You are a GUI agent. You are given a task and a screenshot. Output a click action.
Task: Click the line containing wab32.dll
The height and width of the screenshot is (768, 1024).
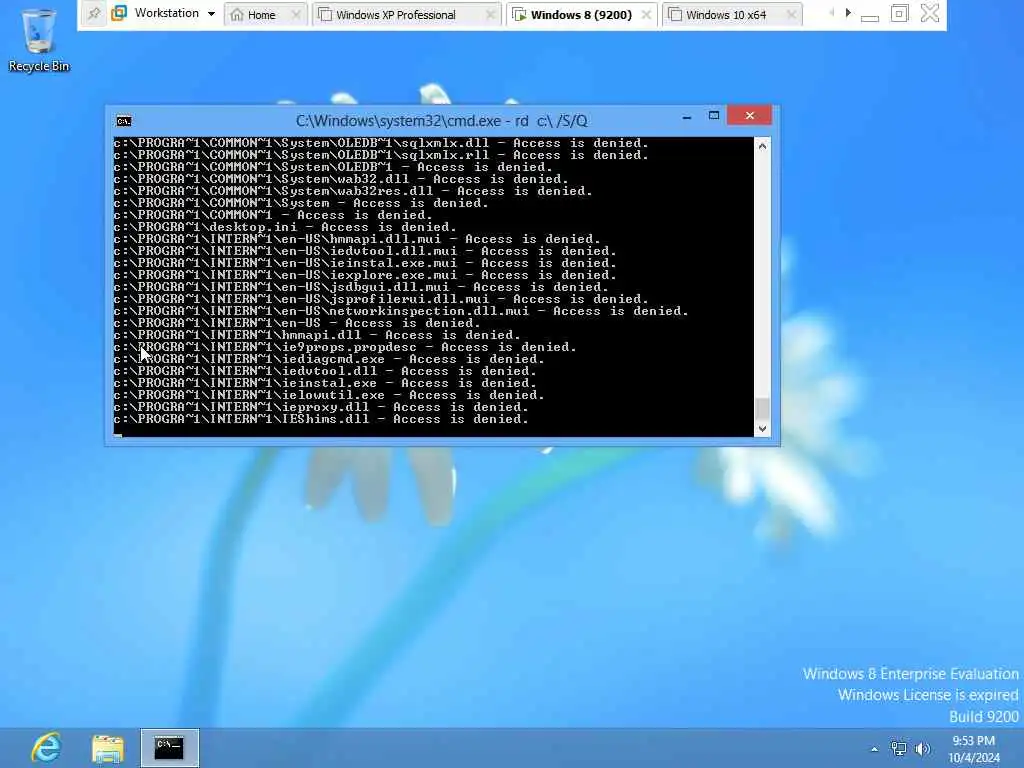(x=341, y=179)
